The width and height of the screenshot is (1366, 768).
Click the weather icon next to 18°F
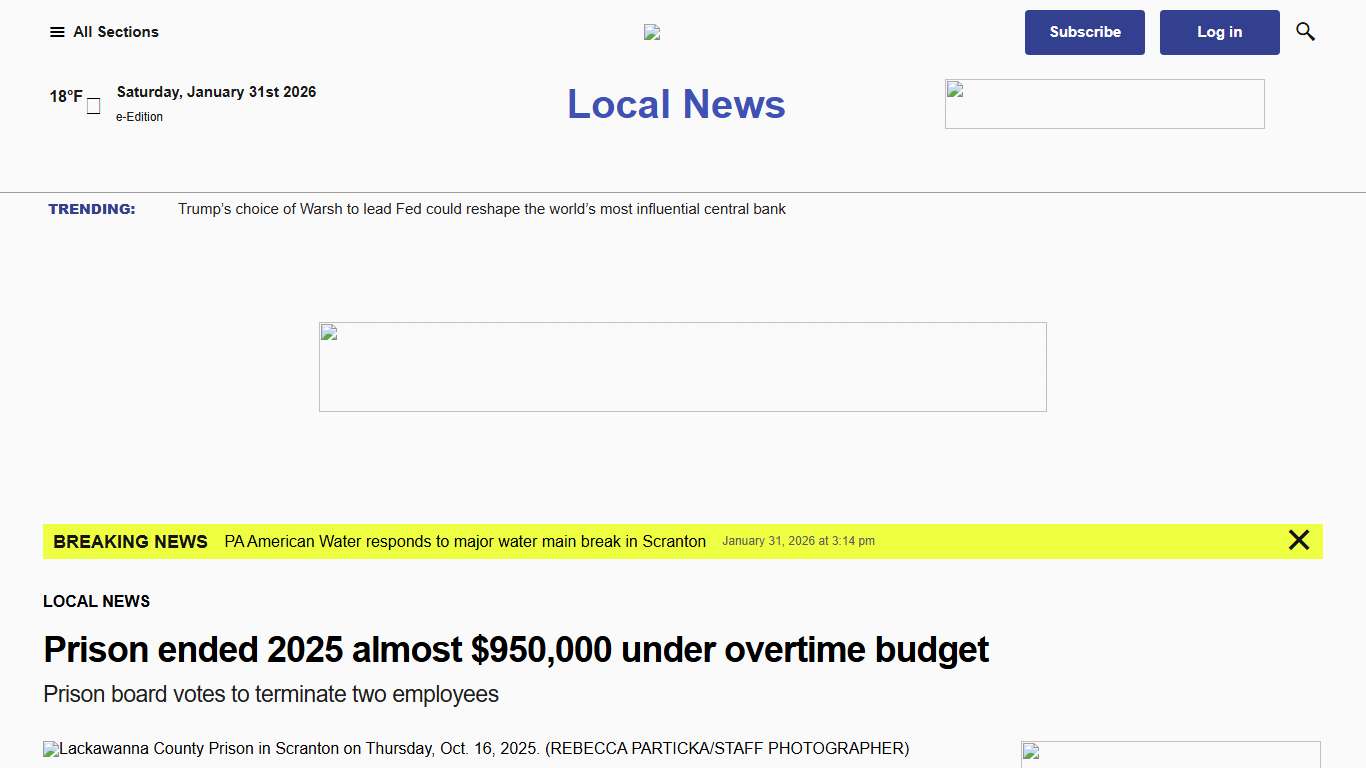click(92, 105)
